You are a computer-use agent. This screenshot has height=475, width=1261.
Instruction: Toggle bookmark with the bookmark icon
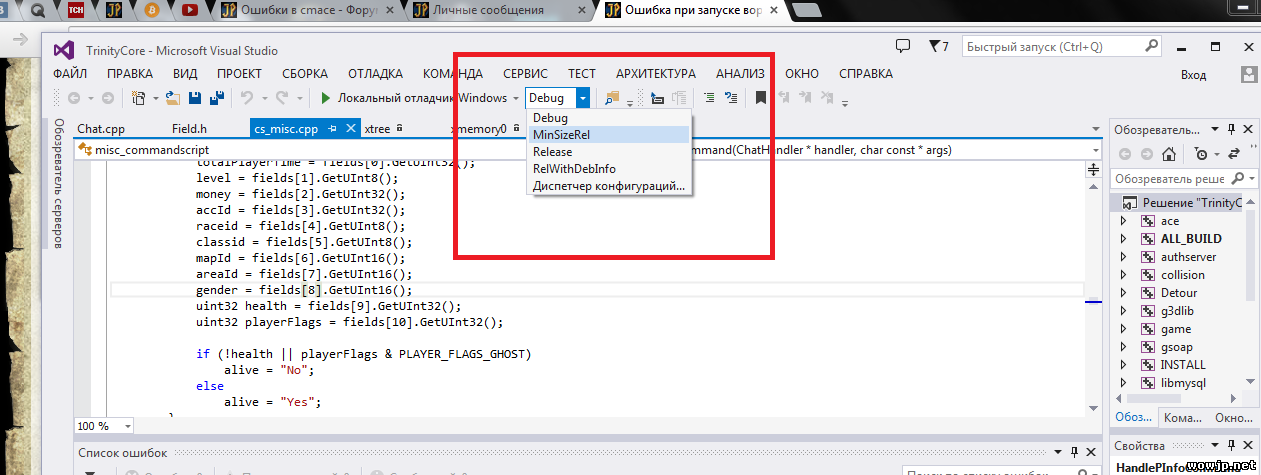tap(761, 98)
